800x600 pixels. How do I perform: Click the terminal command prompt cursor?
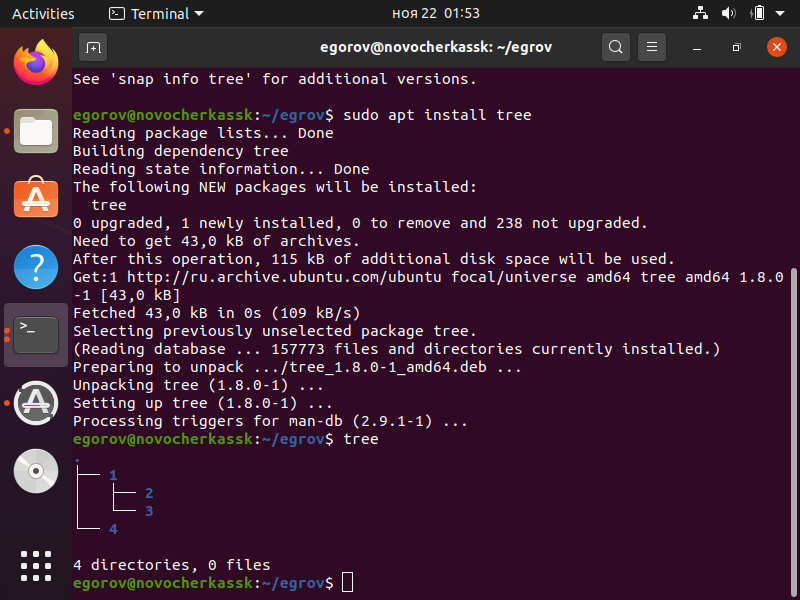coord(347,582)
